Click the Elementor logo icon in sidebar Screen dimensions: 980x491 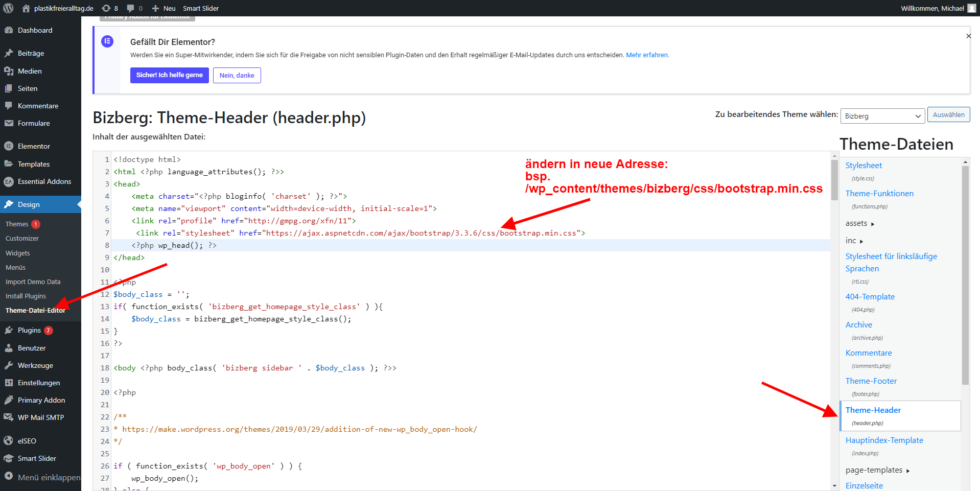tap(9, 146)
